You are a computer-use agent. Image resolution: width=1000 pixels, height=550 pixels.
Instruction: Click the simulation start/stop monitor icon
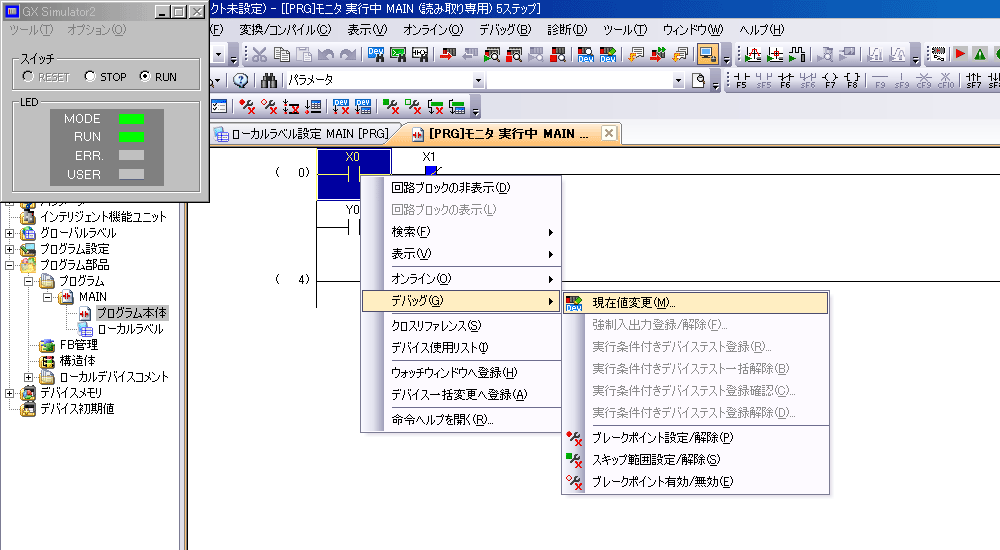707,55
